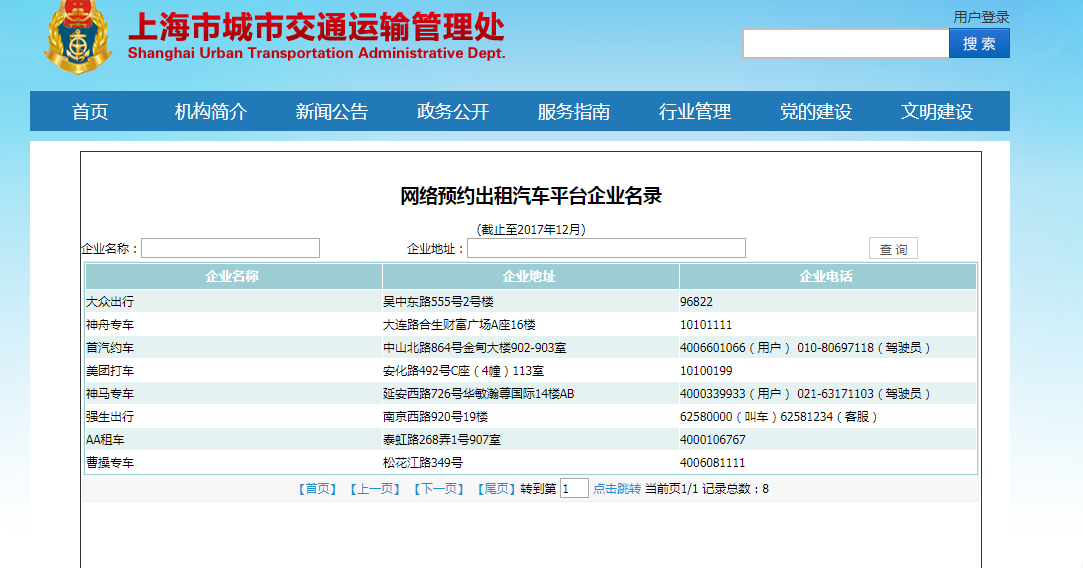
Task: Select the AA租车 company name cell
Action: [x=105, y=439]
